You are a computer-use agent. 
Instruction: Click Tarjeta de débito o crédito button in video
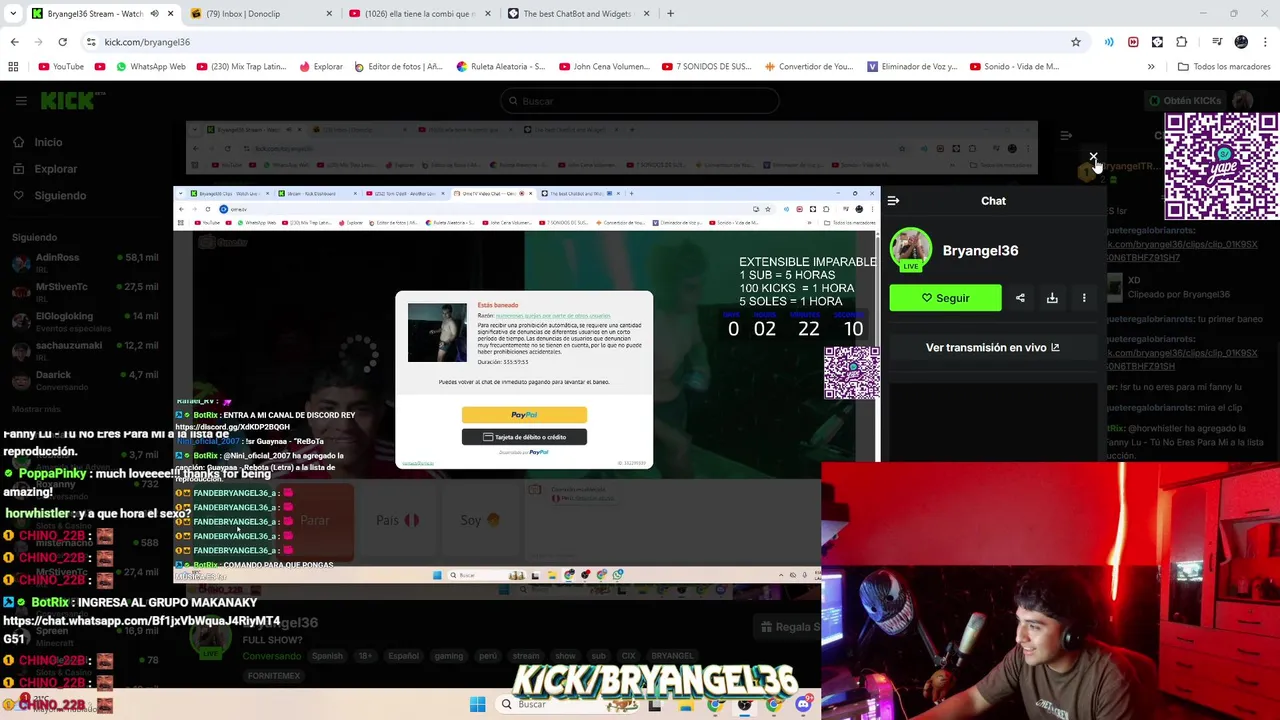point(524,437)
